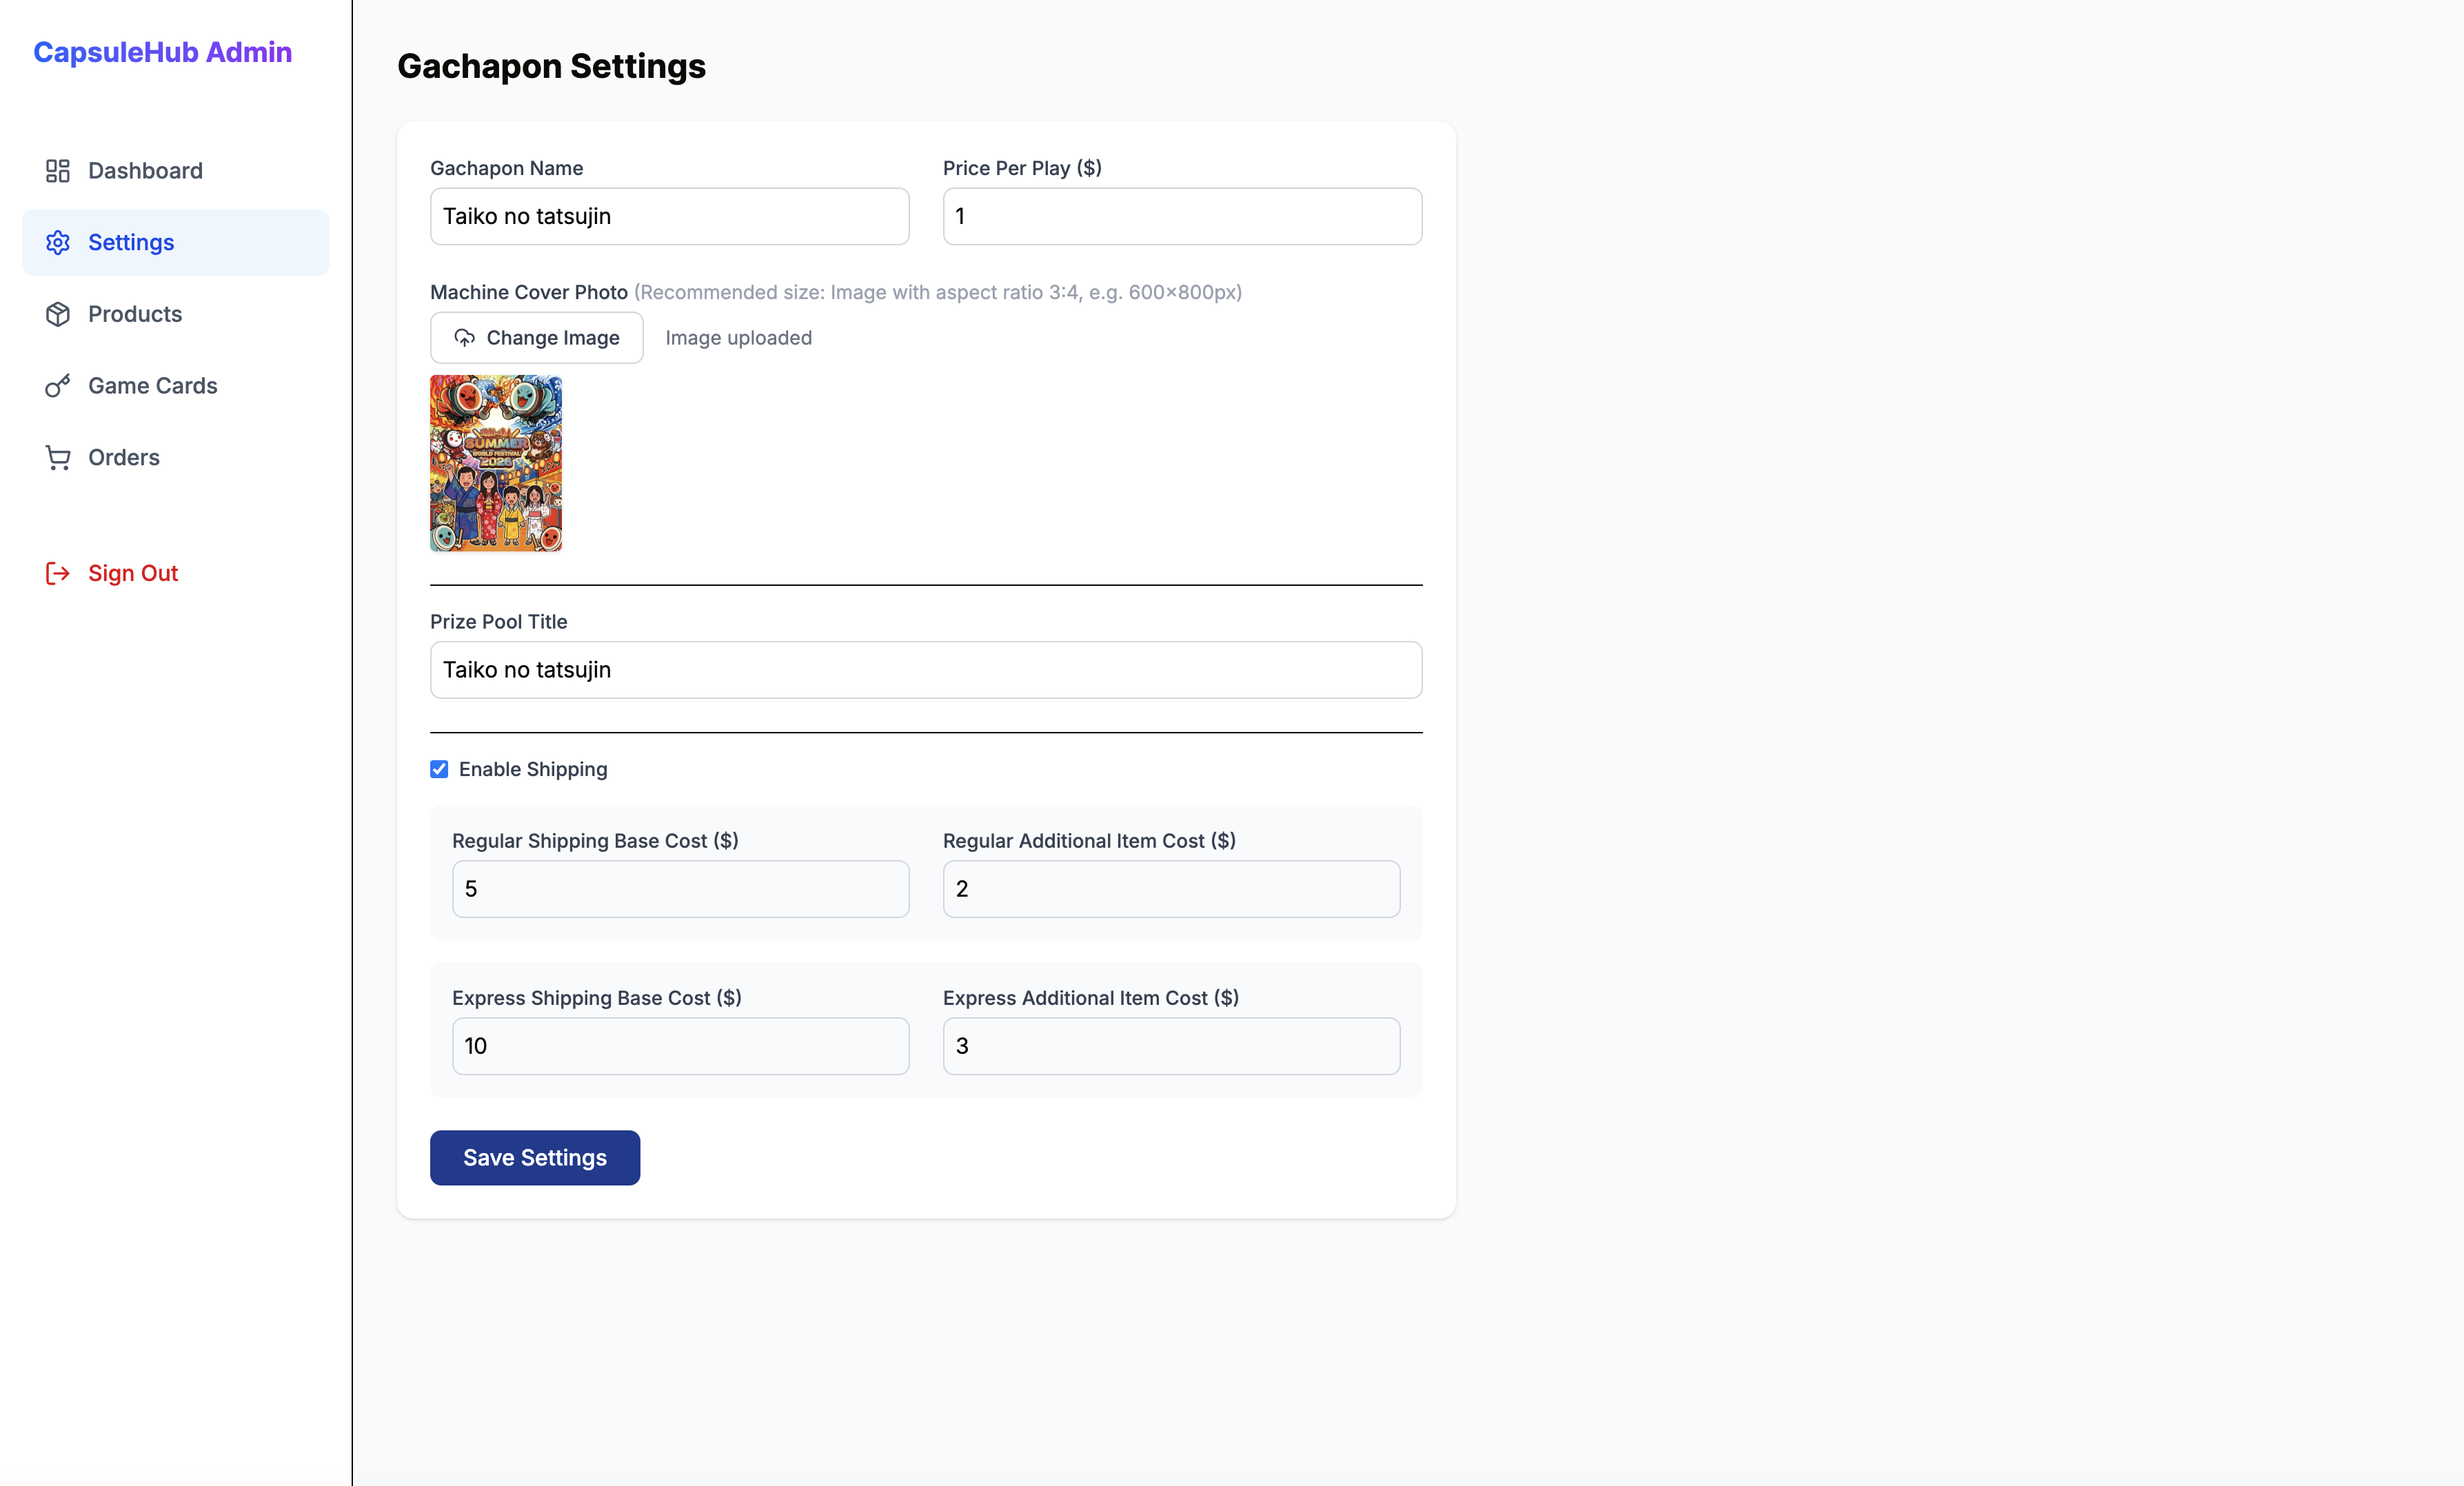
Task: Open the Game Cards section label
Action: pos(153,386)
